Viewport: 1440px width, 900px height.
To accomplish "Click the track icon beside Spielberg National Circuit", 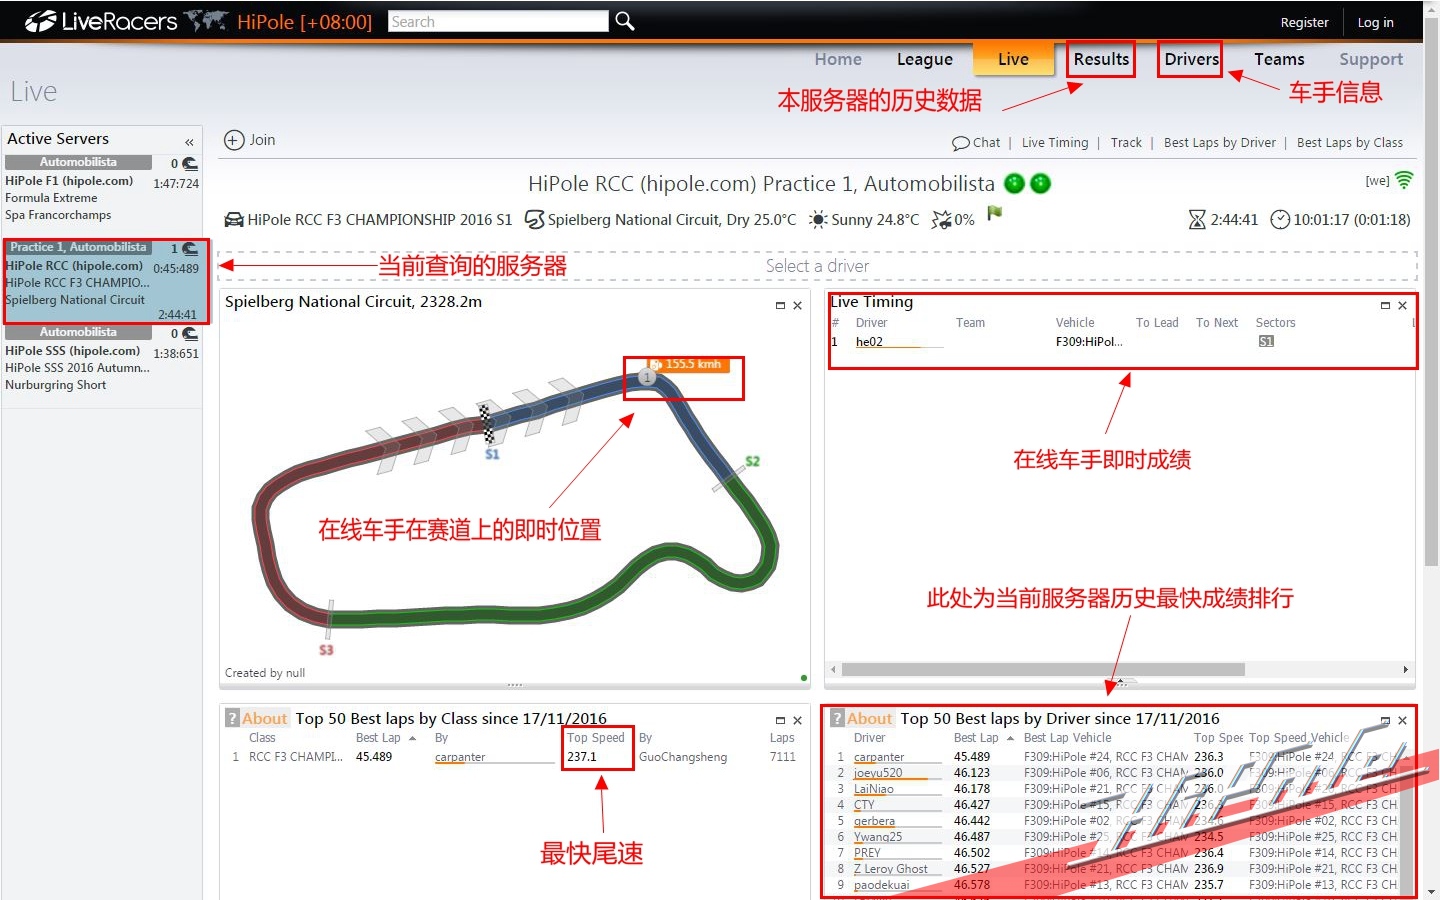I will point(534,219).
